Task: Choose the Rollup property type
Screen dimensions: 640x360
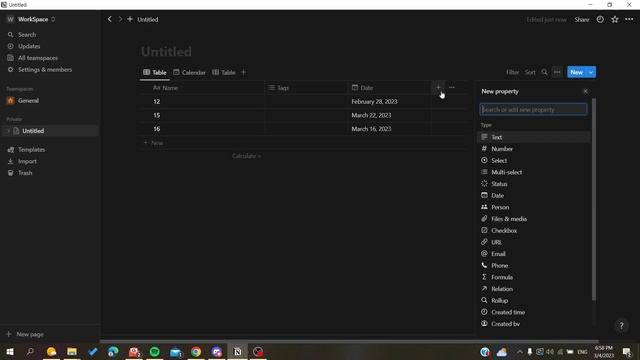Action: 534,300
